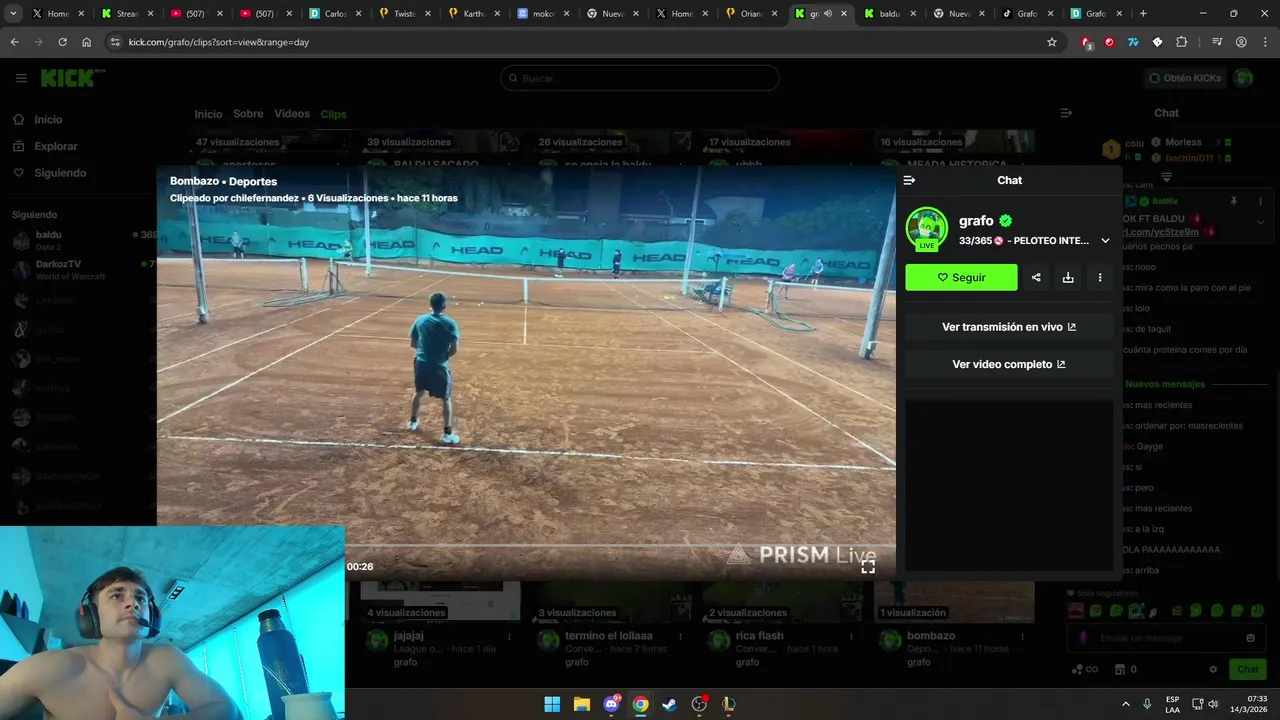Viewport: 1280px width, 720px height.
Task: Switch to channel Videos tab
Action: tap(292, 114)
